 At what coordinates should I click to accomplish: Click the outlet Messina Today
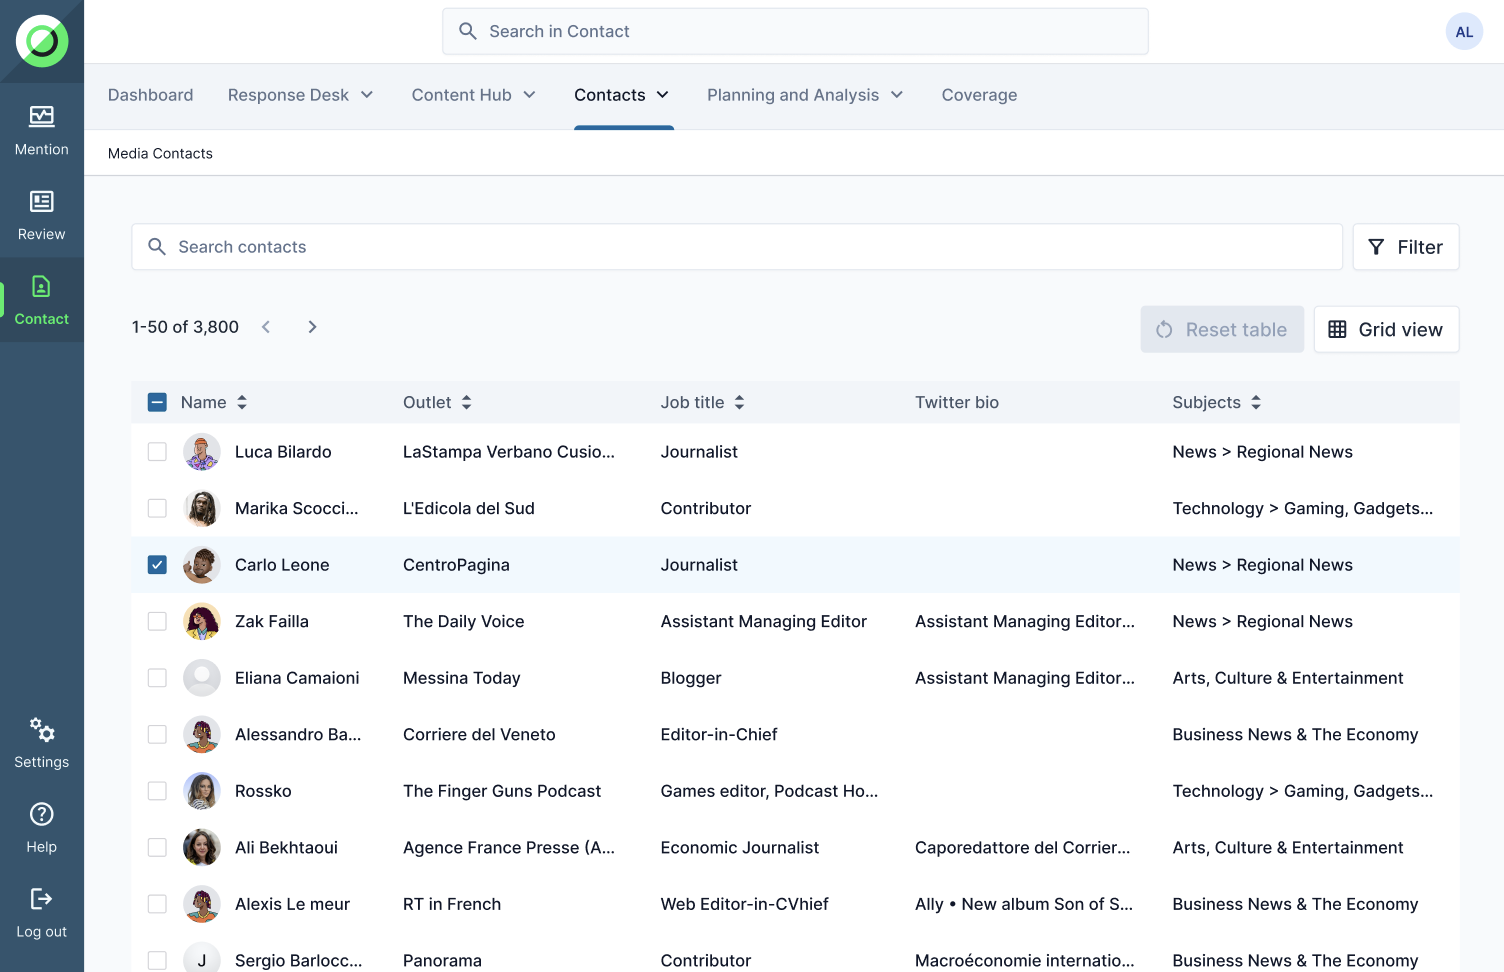tap(462, 678)
